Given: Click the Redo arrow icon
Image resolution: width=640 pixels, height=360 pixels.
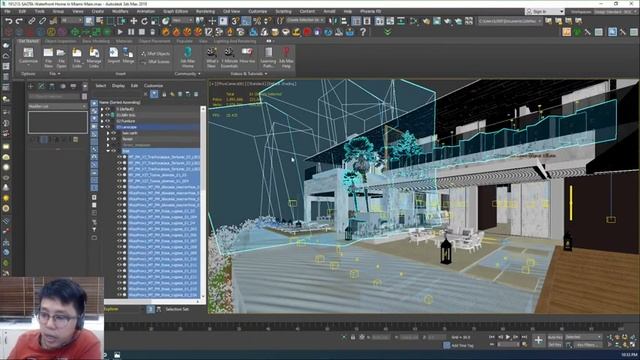Looking at the screenshot, I should pyautogui.click(x=19, y=21).
